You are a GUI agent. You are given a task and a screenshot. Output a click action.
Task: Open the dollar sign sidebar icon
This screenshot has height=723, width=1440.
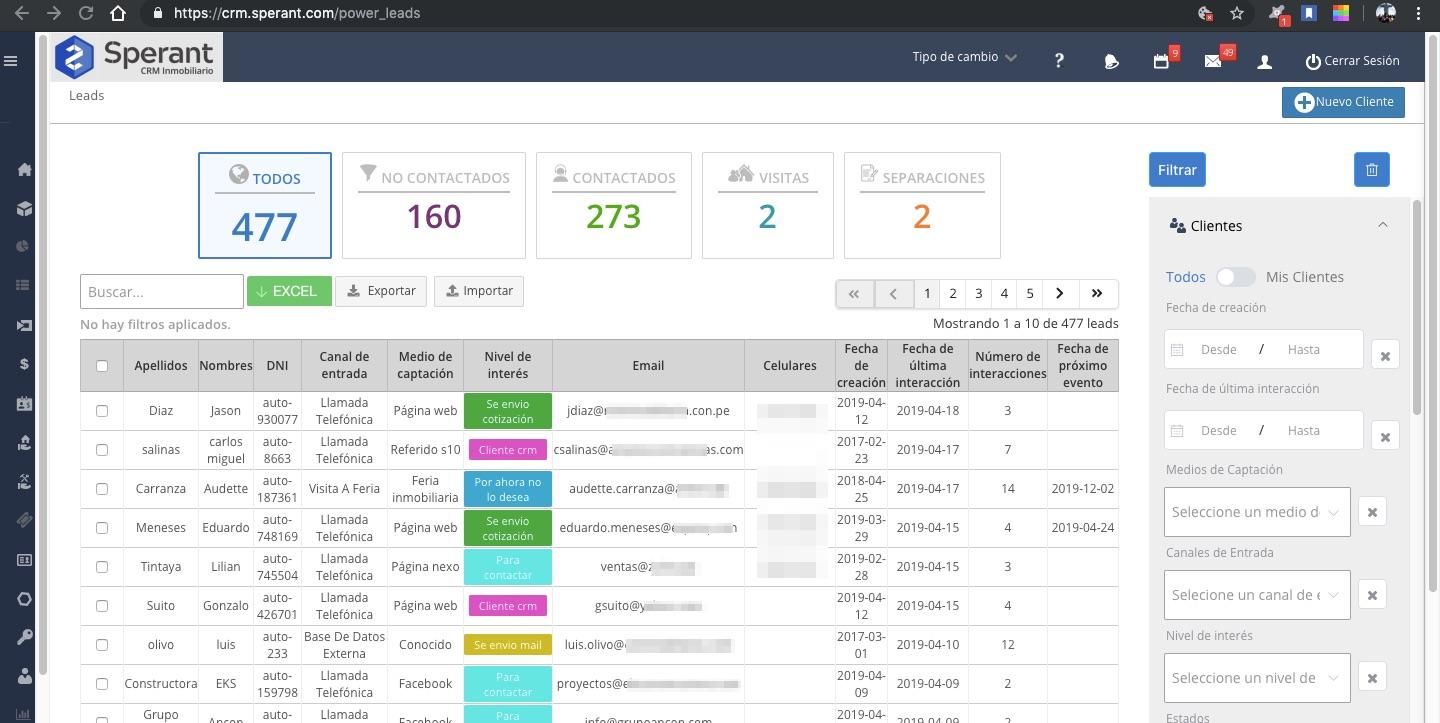(x=25, y=364)
